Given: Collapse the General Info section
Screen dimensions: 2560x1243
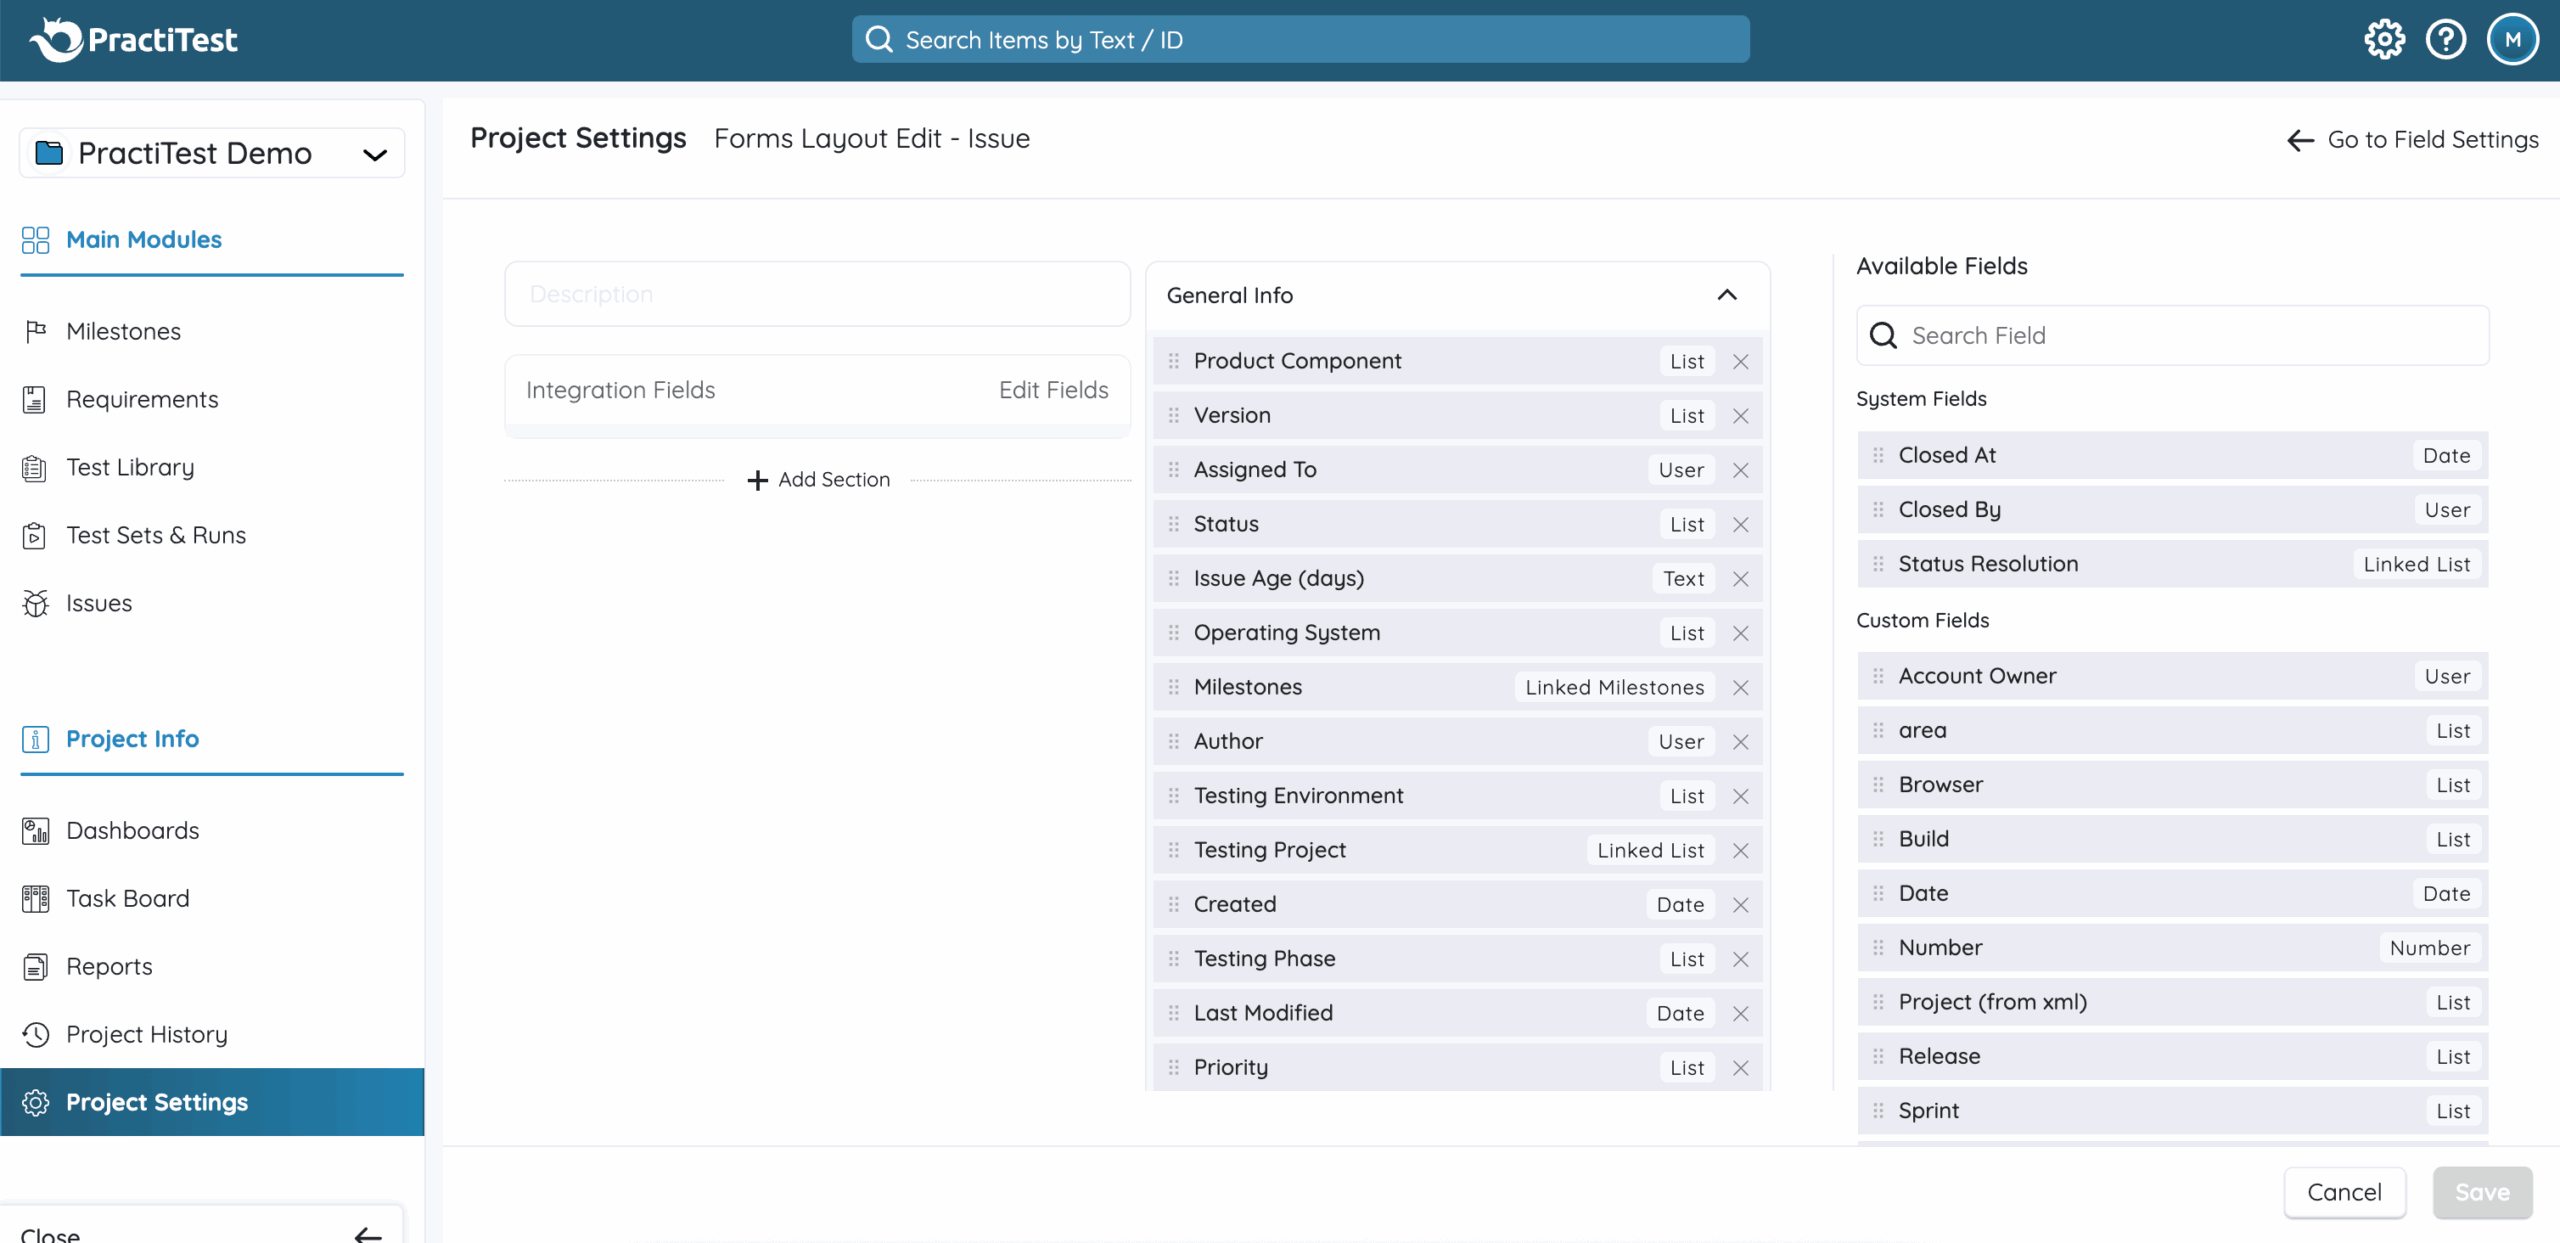Looking at the screenshot, I should click(1727, 295).
